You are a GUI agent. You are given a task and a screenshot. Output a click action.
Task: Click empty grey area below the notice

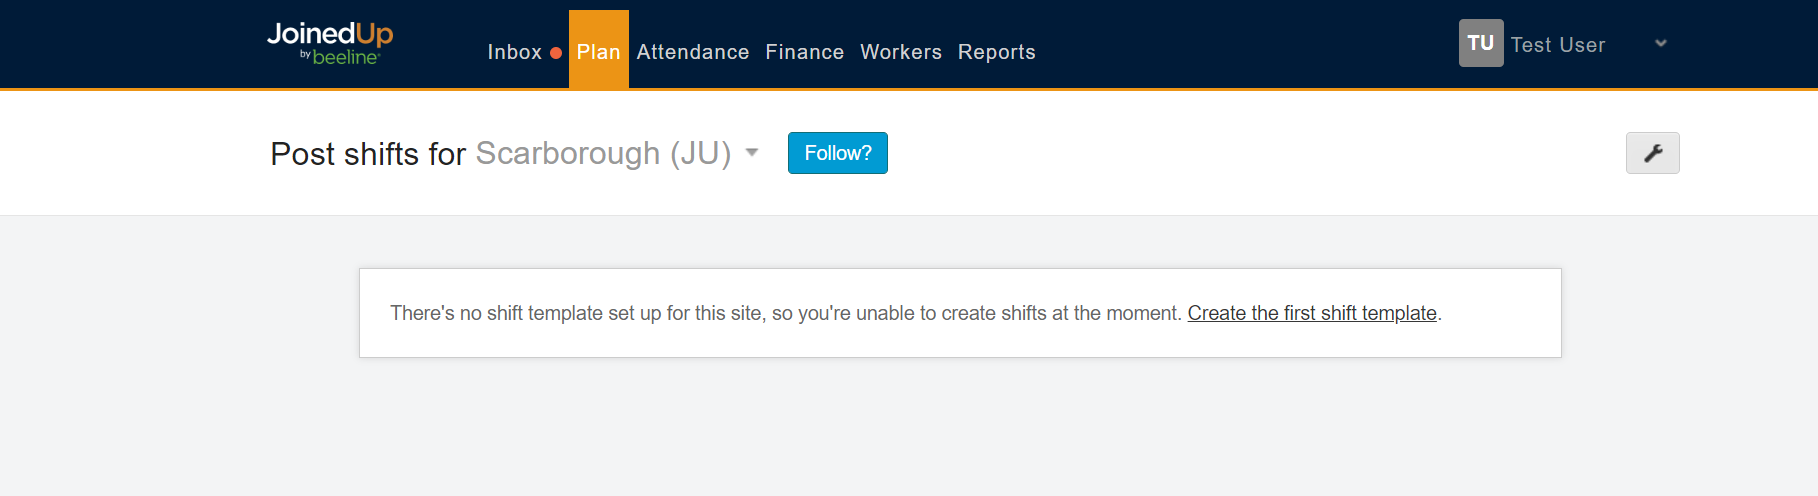tap(960, 430)
